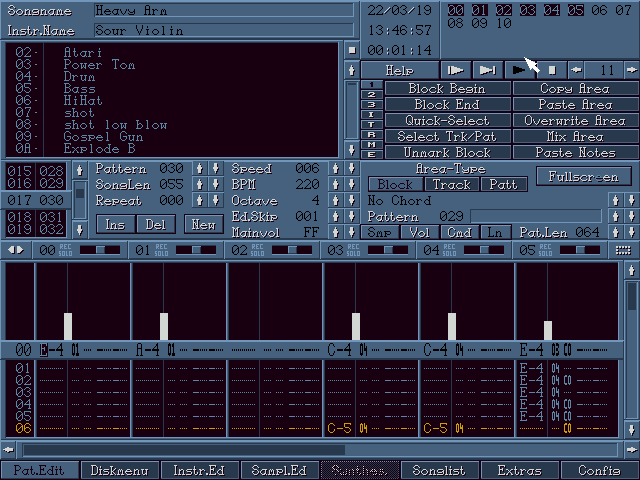
Task: Select side tab 1
Action: point(371,84)
